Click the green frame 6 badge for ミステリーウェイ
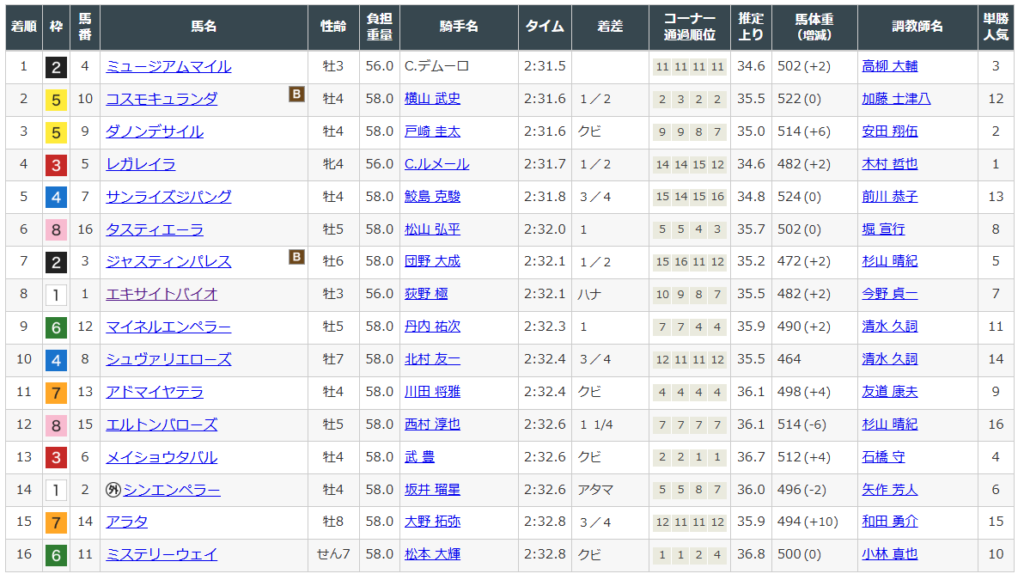This screenshot has width=1024, height=580. tap(56, 554)
